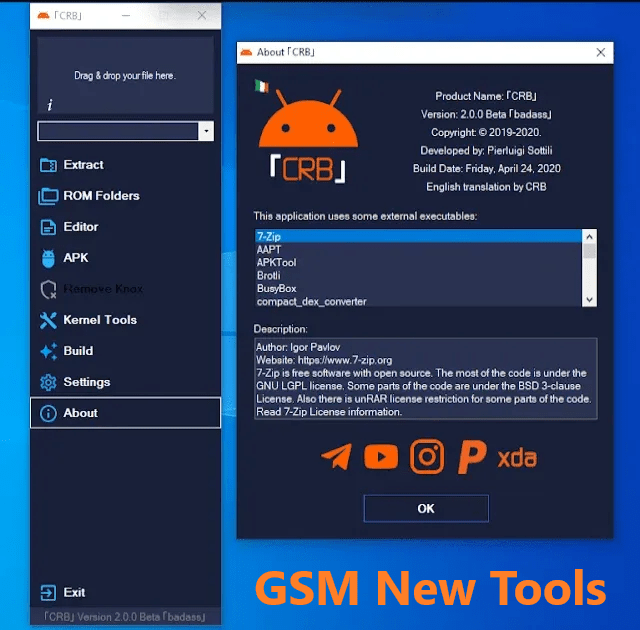The height and width of the screenshot is (630, 640).
Task: Click the About info circle icon
Action: 48,413
